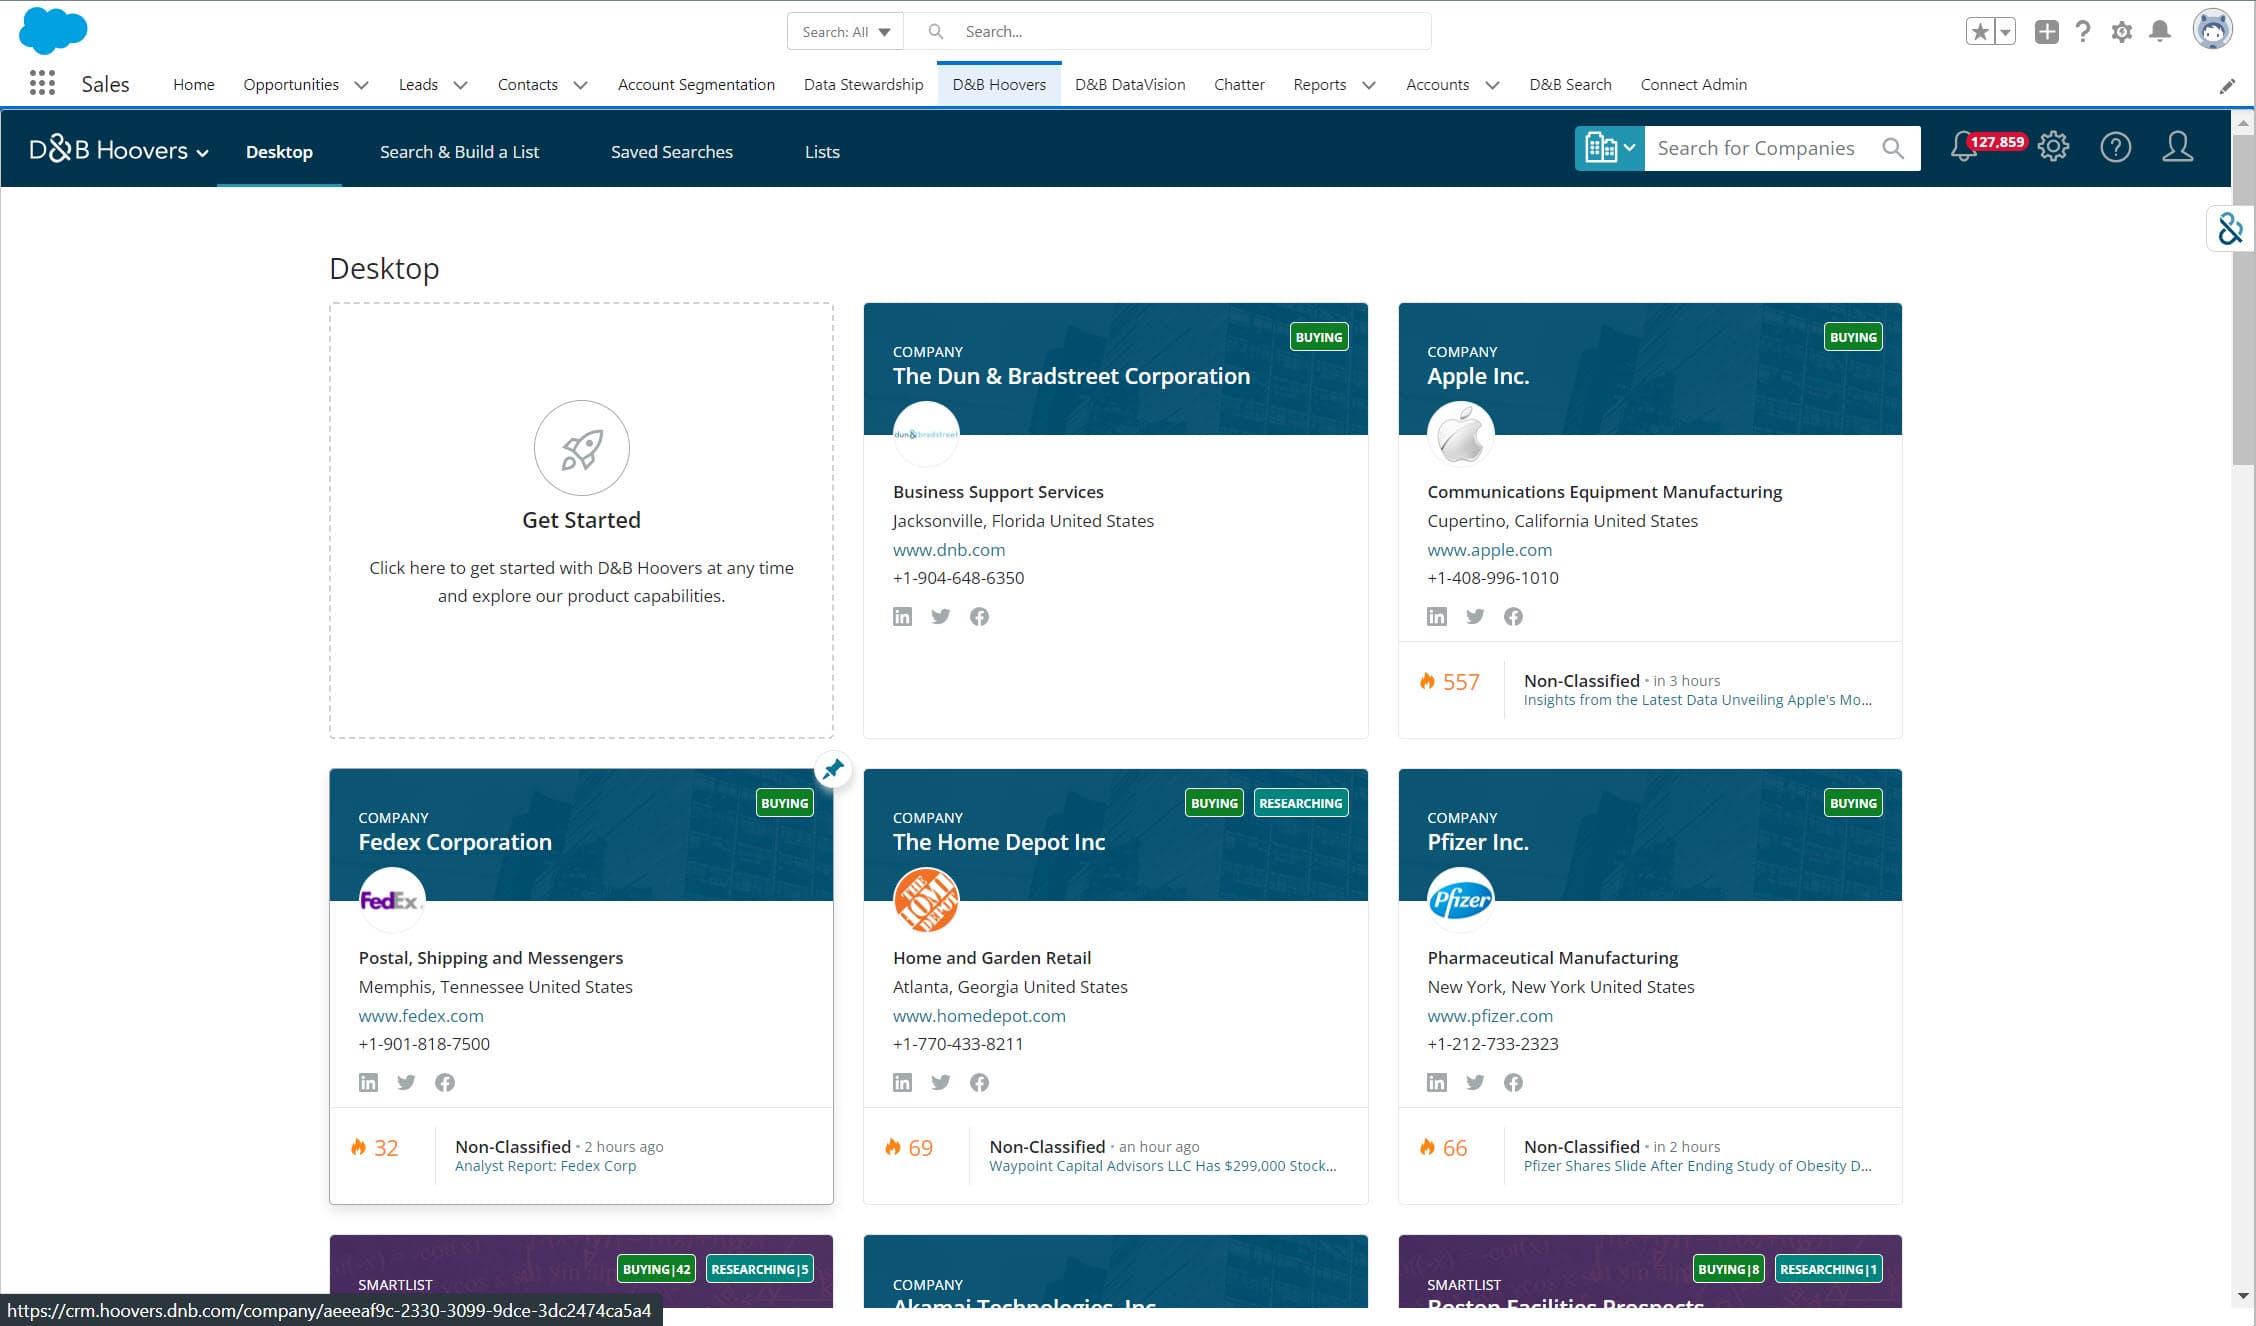
Task: Open The Home Depot LinkedIn icon
Action: pos(902,1082)
